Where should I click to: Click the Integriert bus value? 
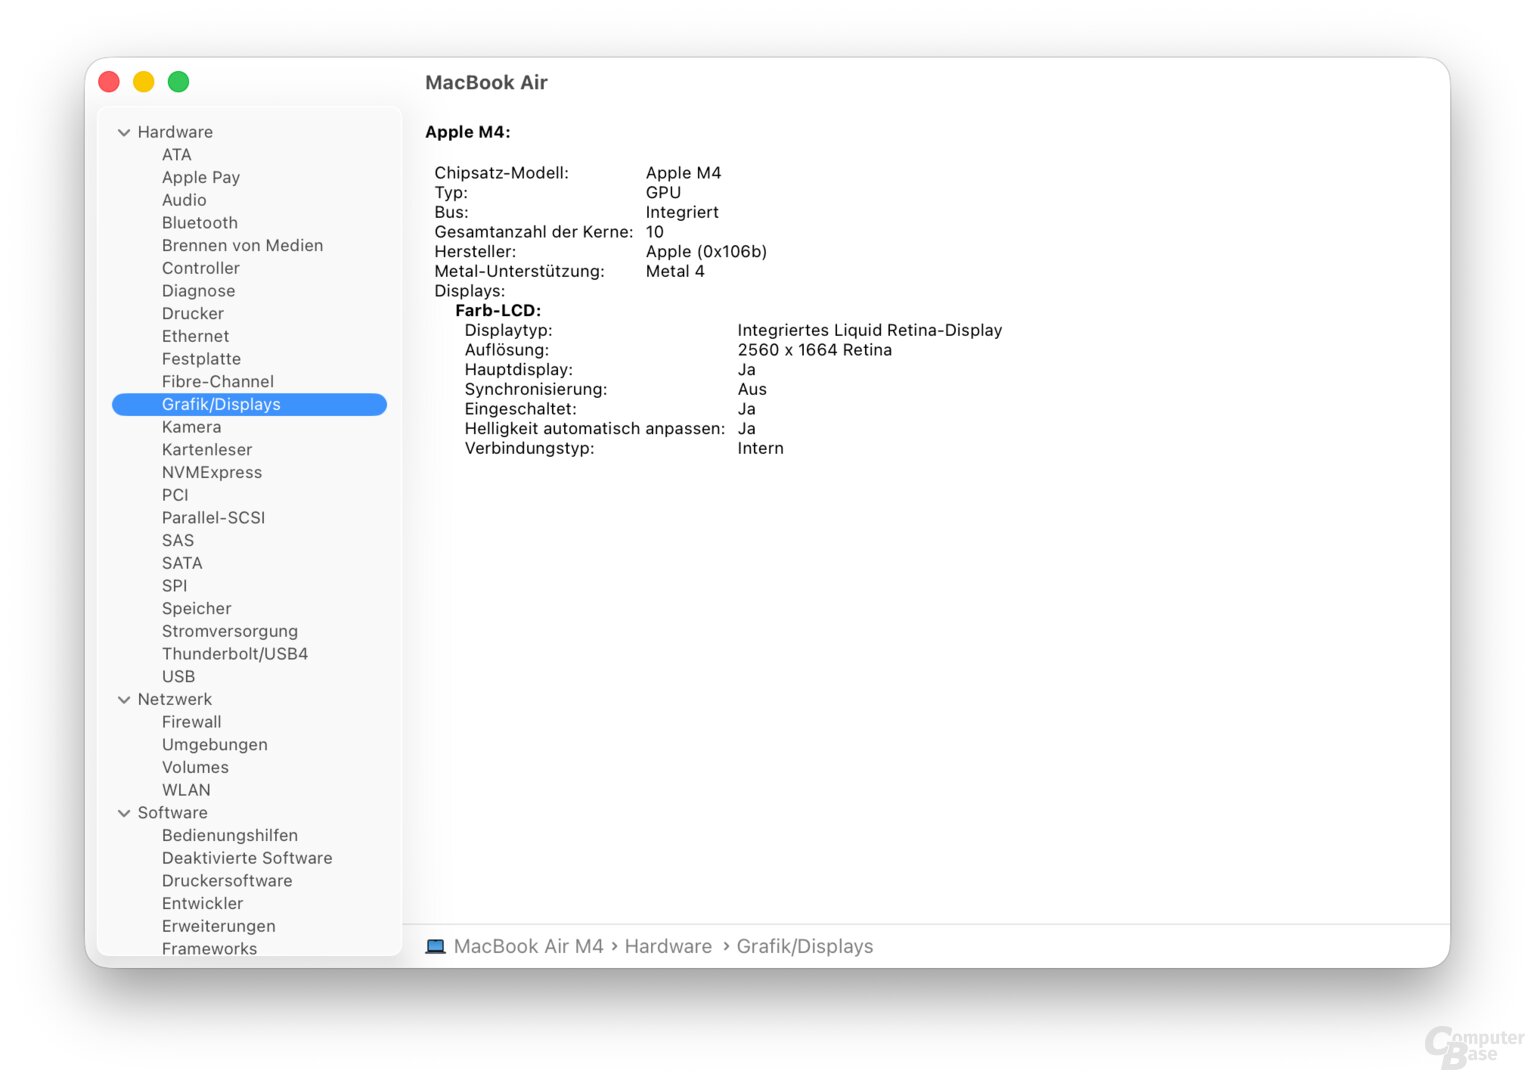(682, 212)
